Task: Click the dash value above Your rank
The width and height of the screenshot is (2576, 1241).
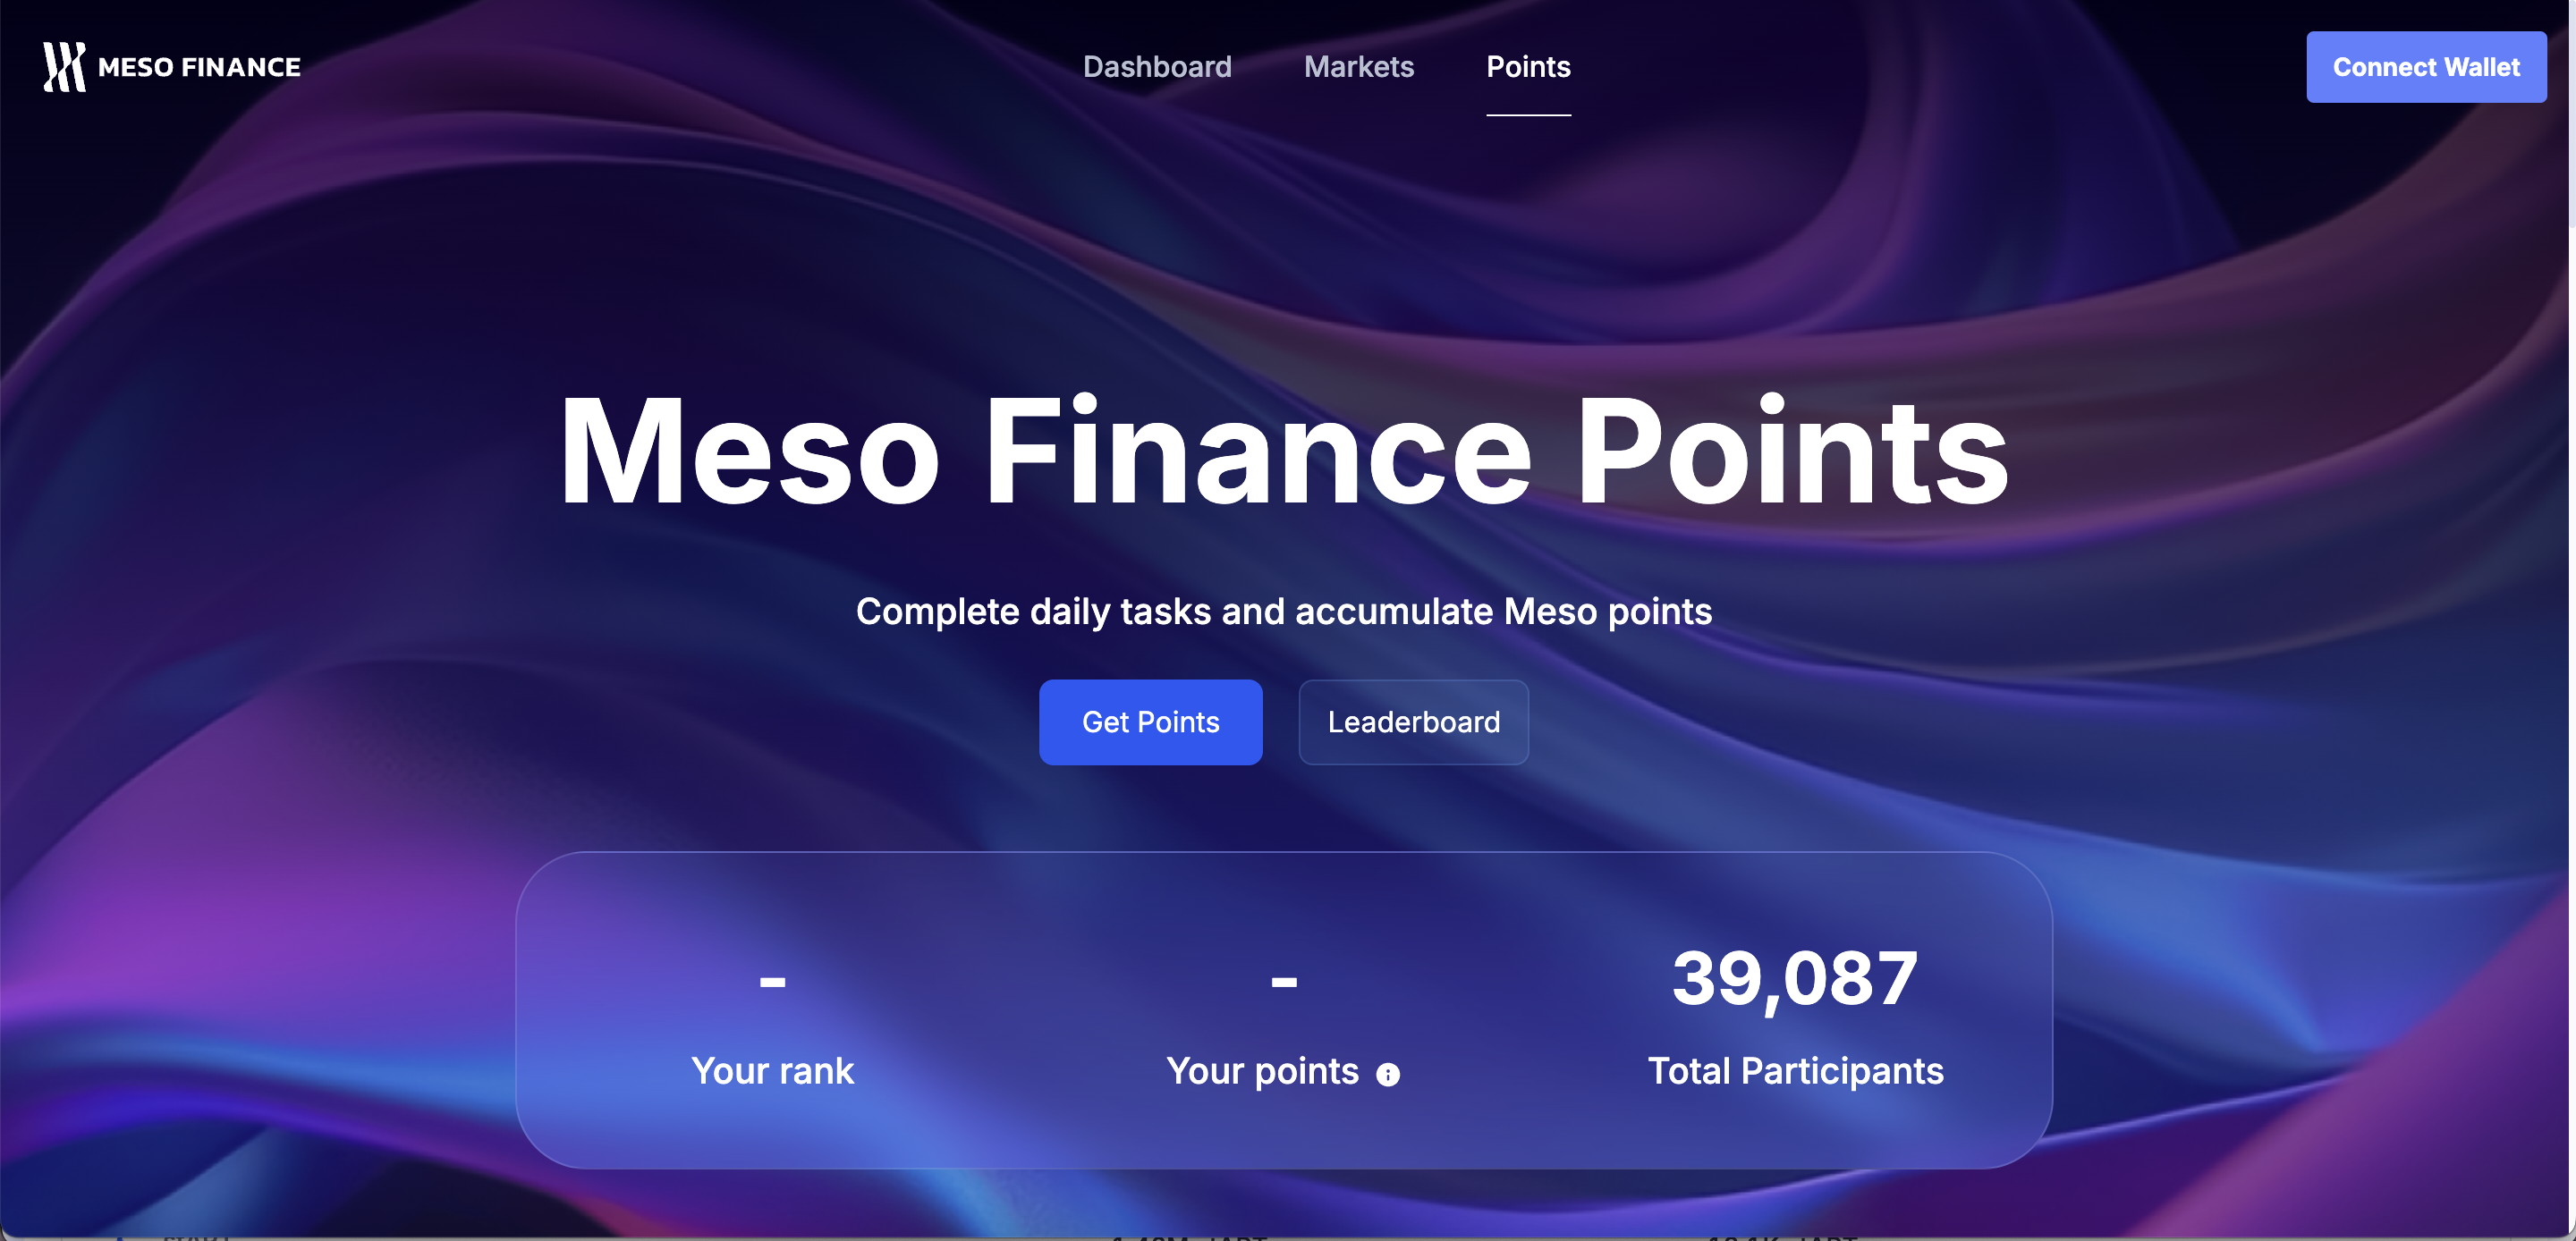Action: (772, 982)
